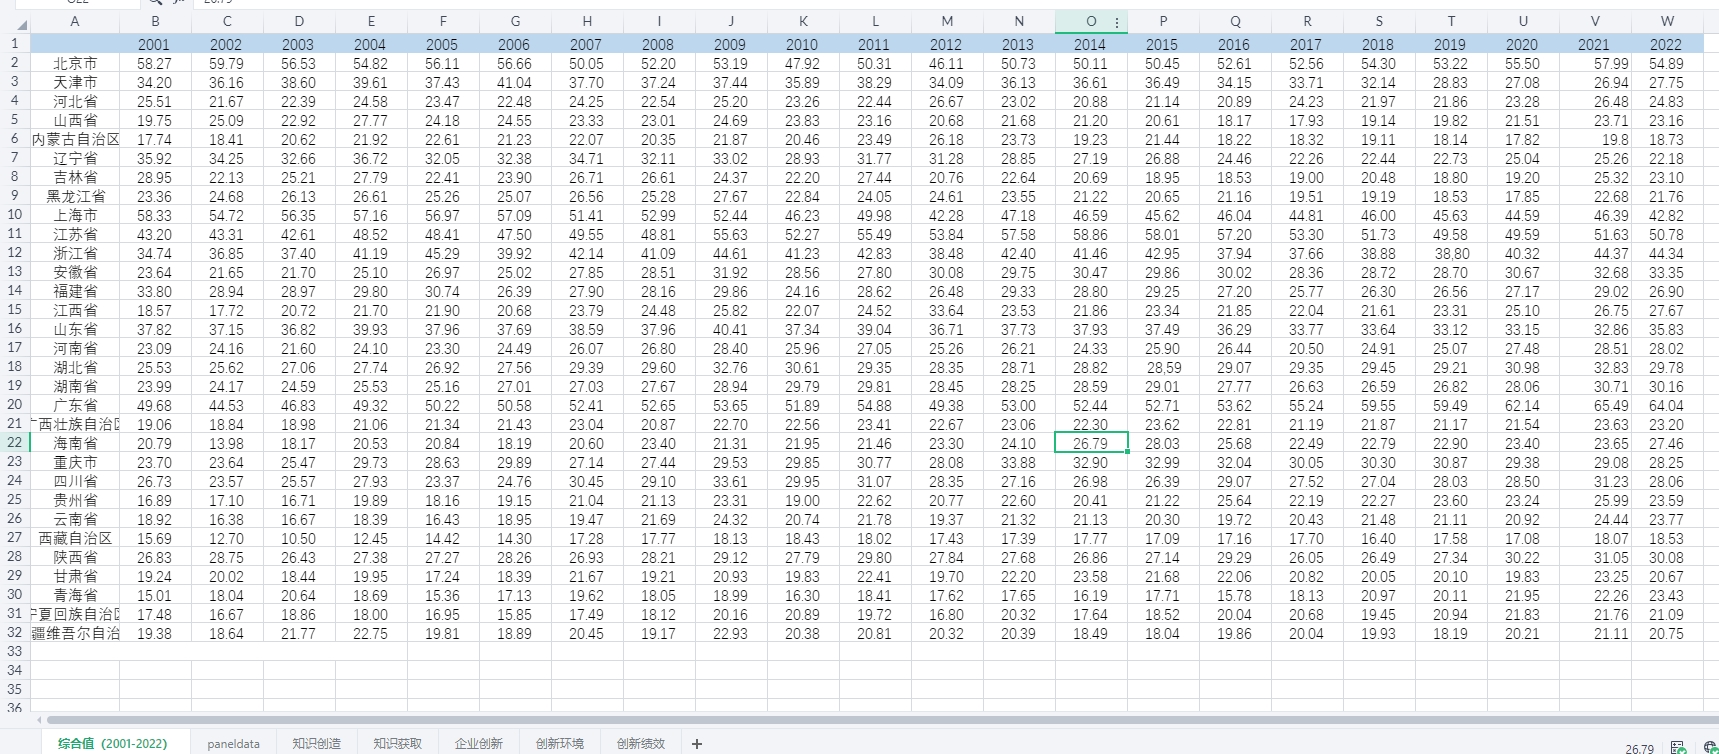Switch to the 综合值 (2001-2022) sheet tab

pyautogui.click(x=112, y=743)
